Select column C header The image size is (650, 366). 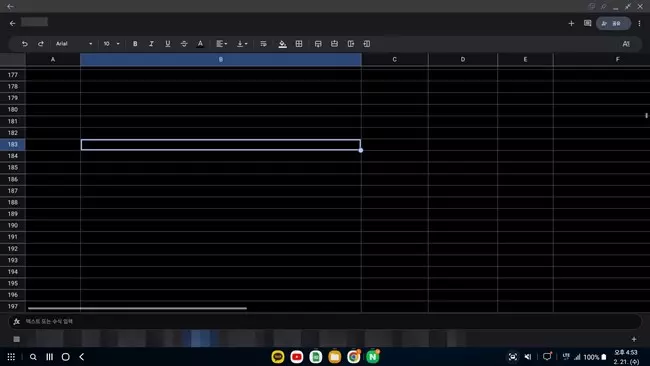[x=394, y=59]
